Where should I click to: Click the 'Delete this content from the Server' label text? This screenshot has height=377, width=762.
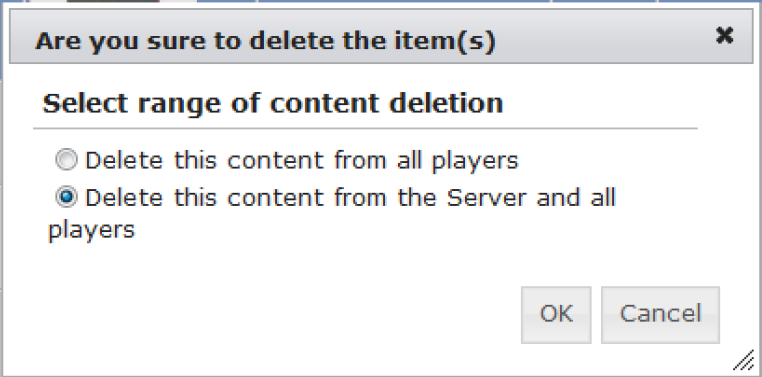coord(331,213)
